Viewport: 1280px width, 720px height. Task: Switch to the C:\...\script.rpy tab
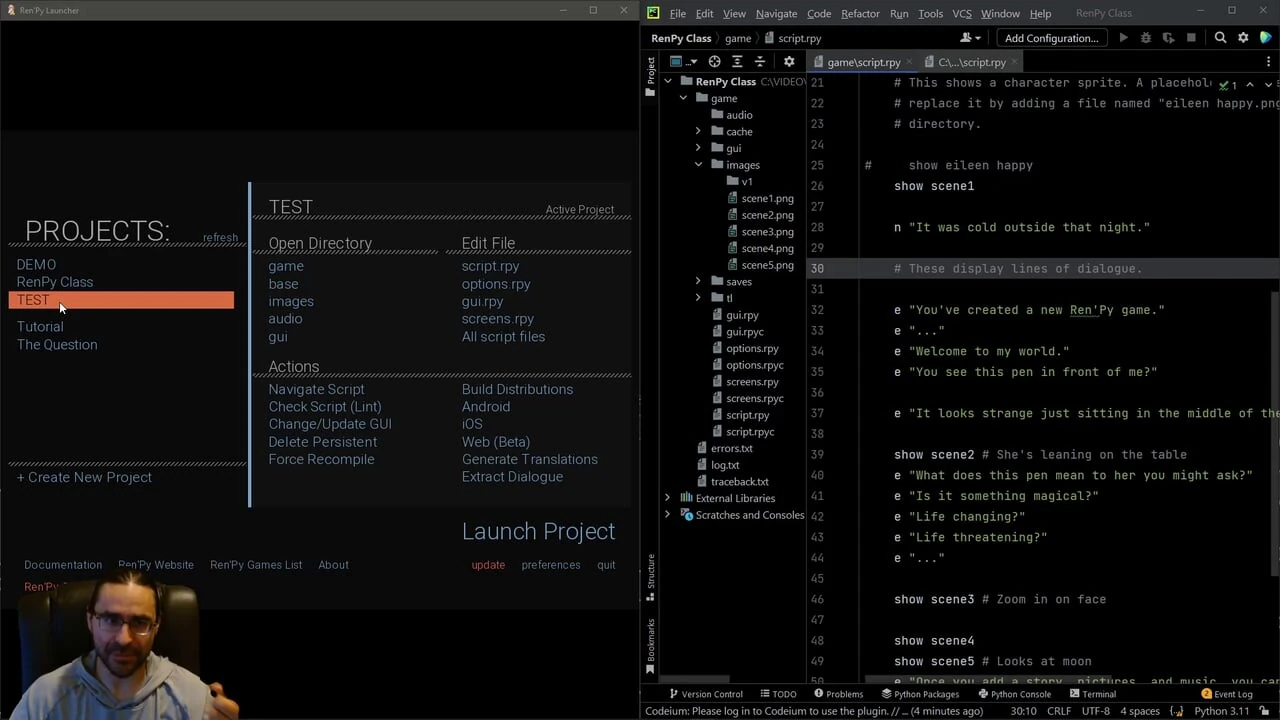[971, 62]
